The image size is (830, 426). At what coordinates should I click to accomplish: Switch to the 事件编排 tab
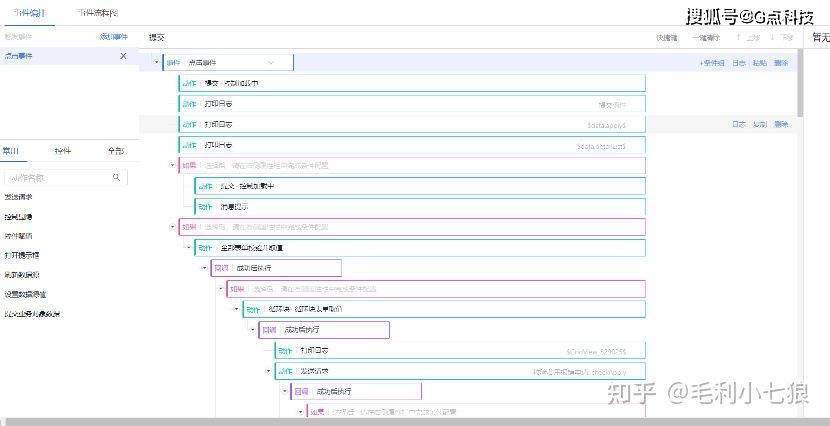click(28, 13)
